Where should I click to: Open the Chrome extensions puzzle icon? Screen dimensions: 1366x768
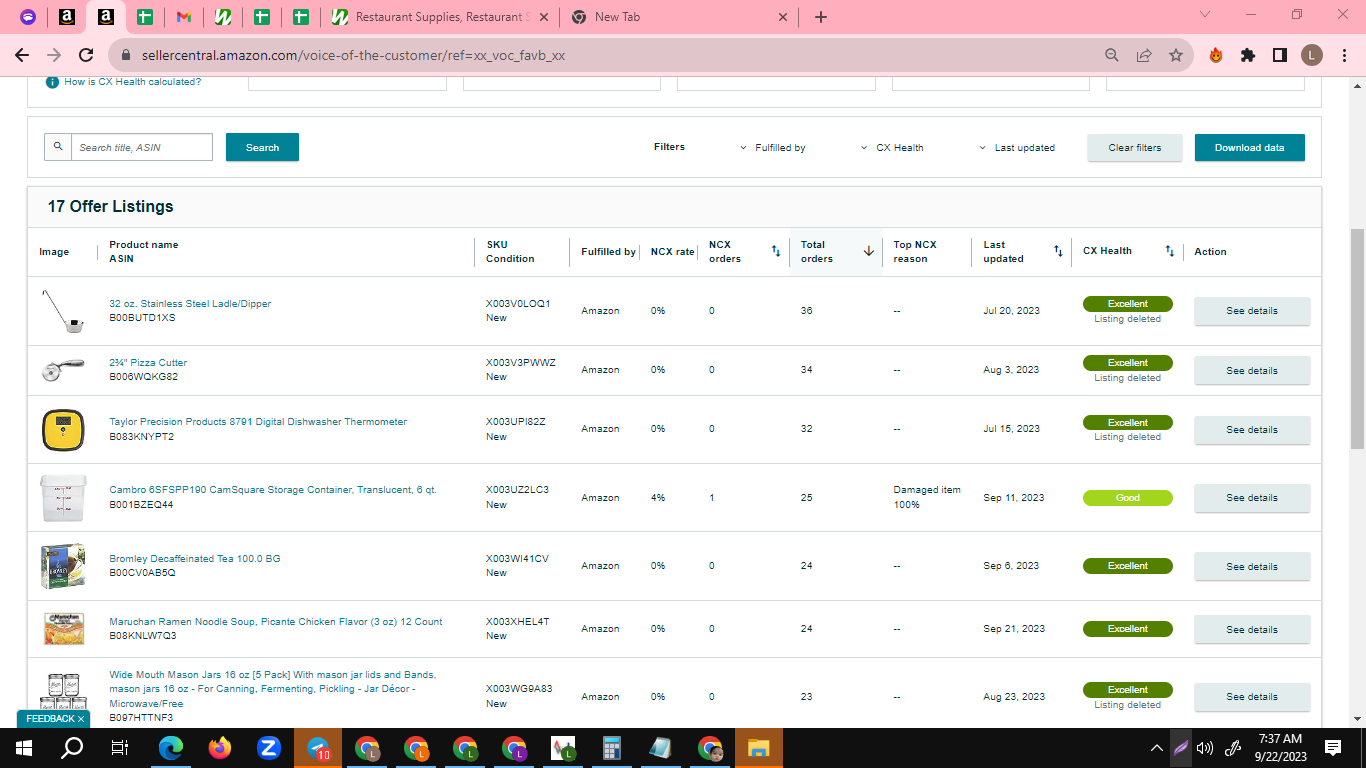[x=1248, y=56]
